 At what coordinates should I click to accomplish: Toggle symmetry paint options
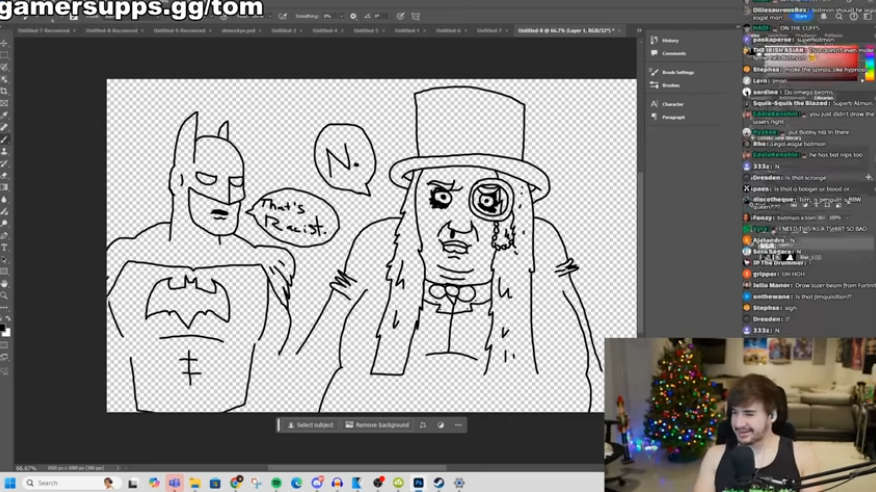(417, 16)
